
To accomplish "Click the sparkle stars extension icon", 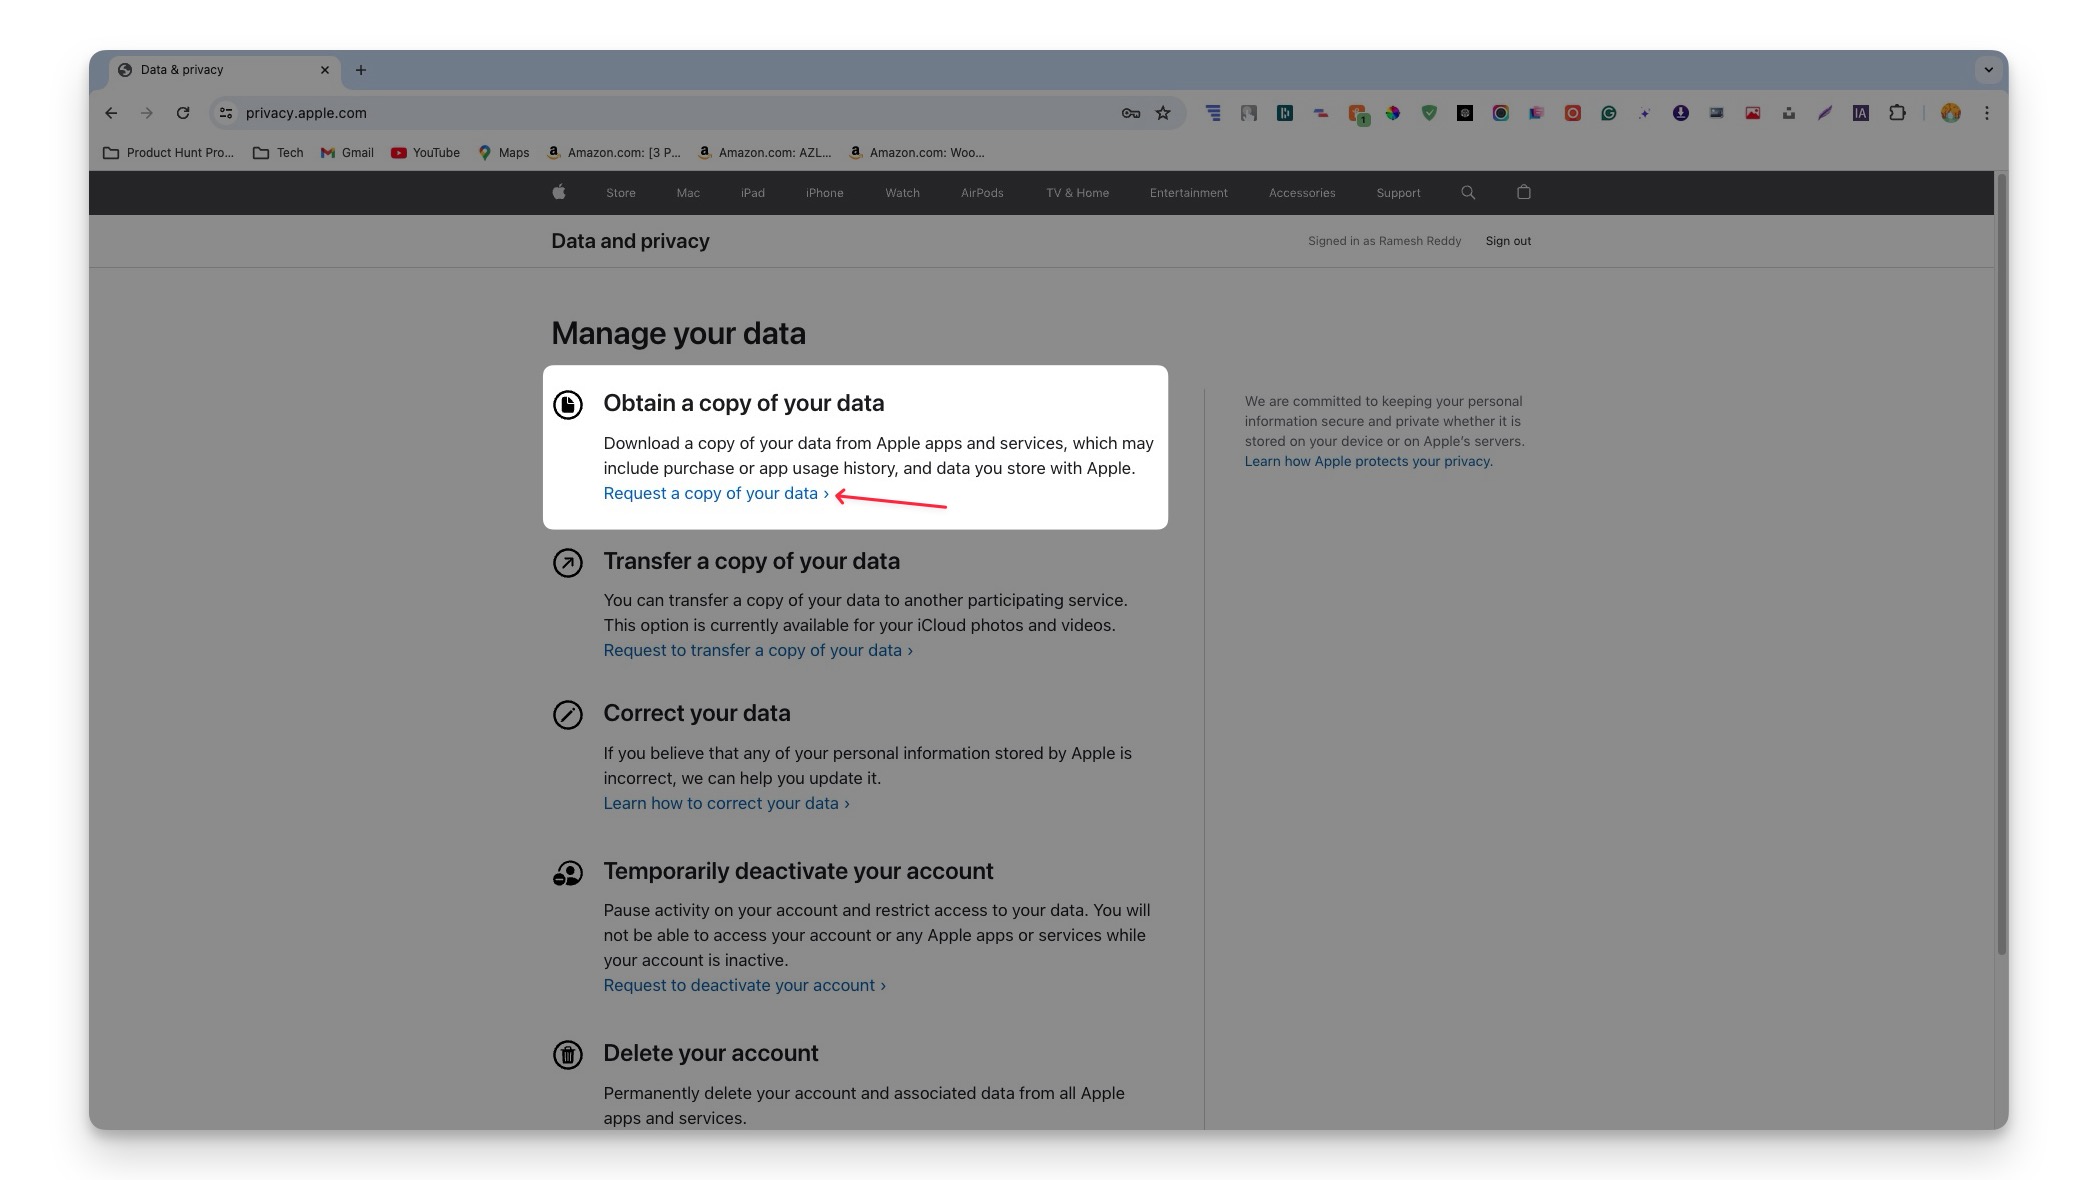I will pyautogui.click(x=1645, y=113).
